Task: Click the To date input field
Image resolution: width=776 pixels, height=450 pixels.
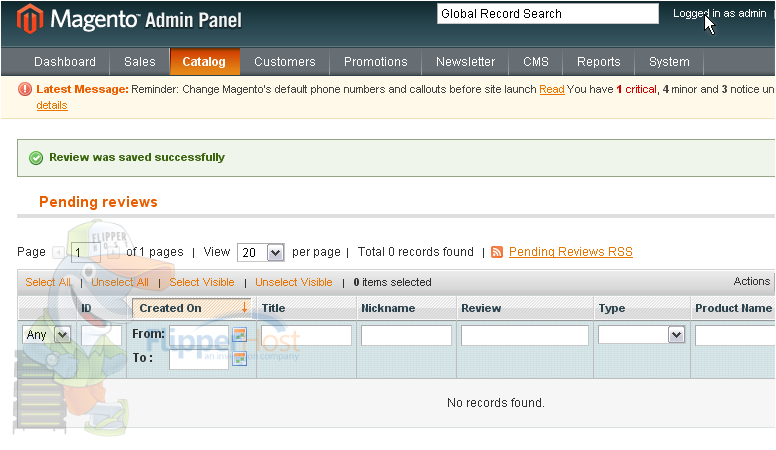Action: [199, 359]
